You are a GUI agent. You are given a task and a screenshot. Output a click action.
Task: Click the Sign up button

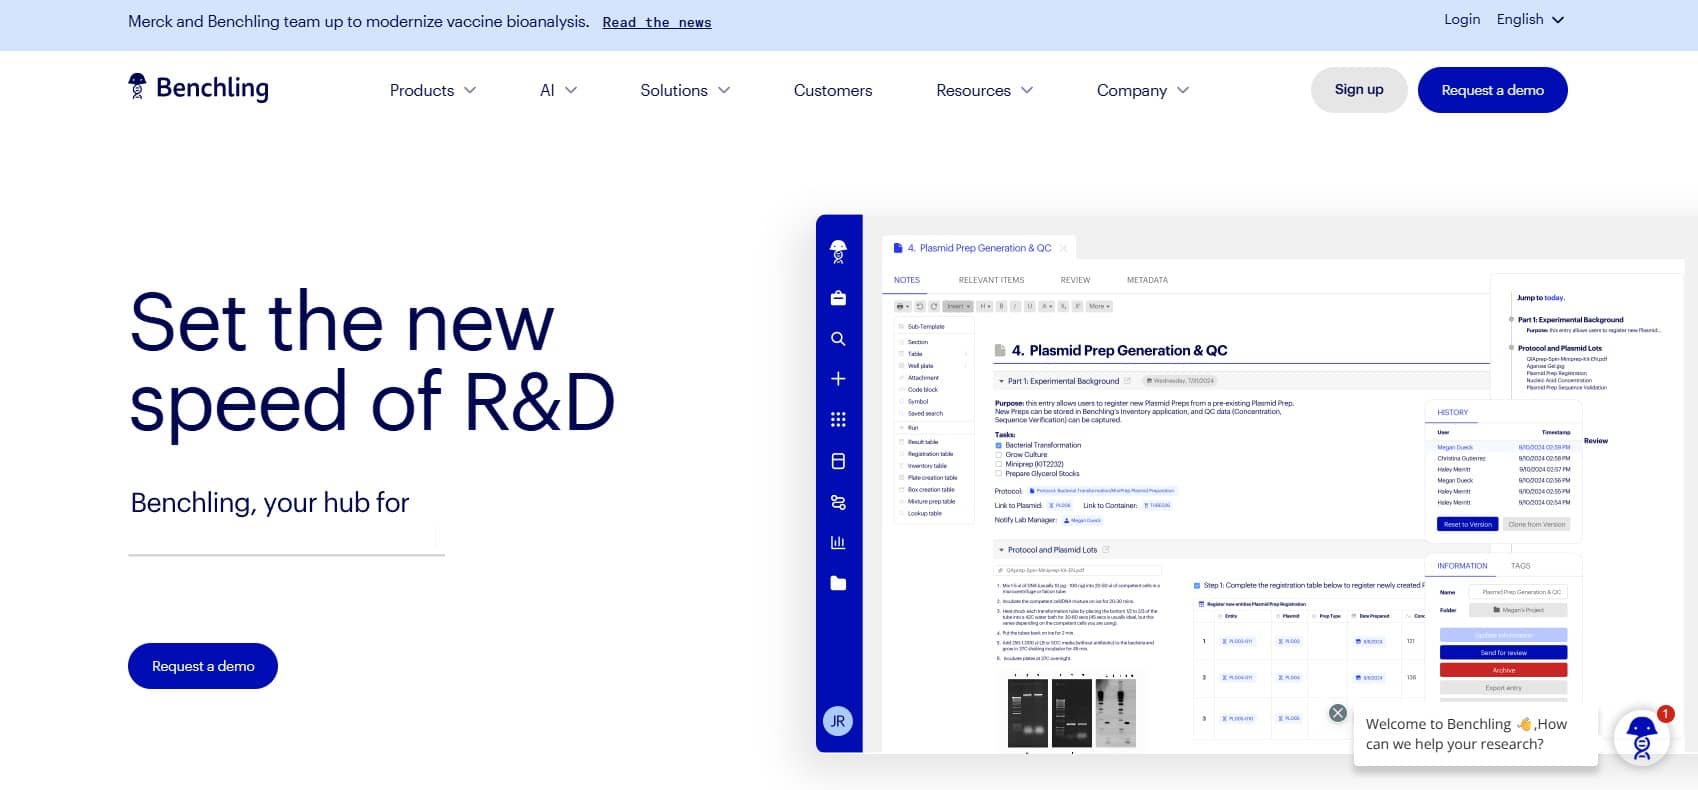1358,90
